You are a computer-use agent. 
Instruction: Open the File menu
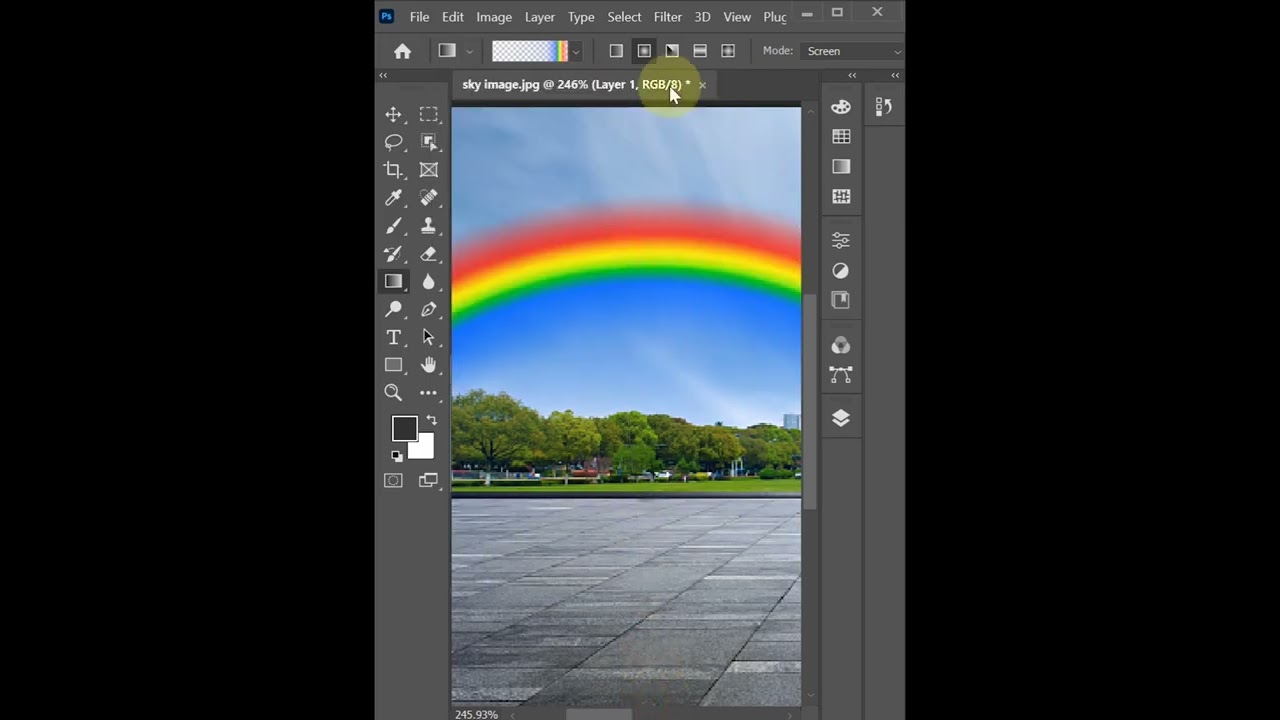tap(419, 17)
